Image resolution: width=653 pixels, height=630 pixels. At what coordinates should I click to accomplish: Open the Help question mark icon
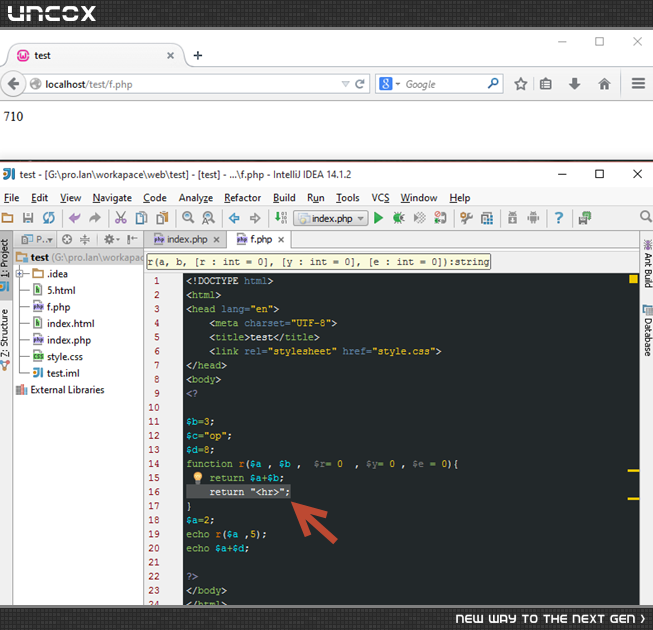(x=559, y=217)
